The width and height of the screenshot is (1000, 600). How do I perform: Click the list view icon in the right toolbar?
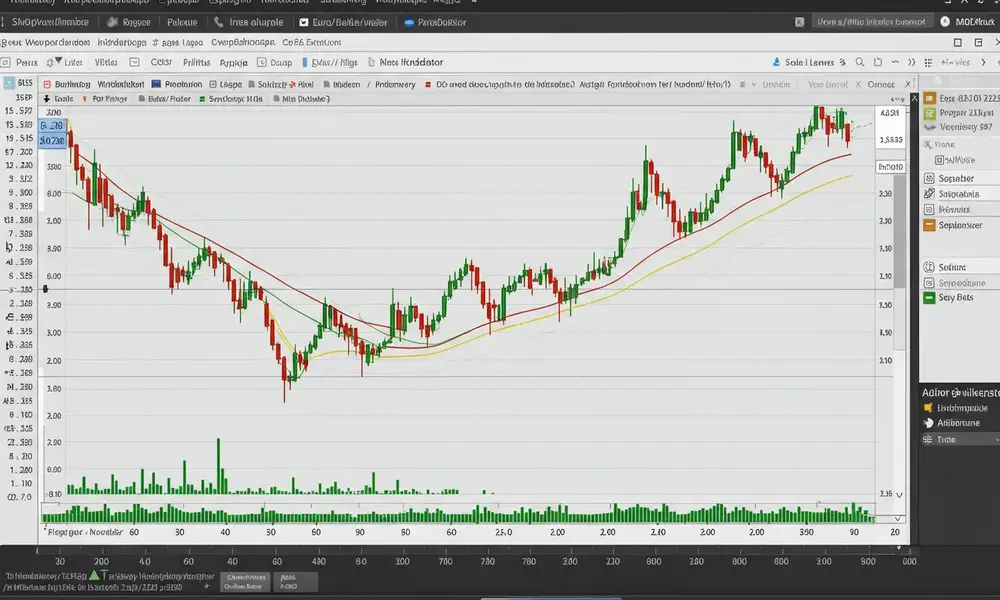pyautogui.click(x=928, y=62)
